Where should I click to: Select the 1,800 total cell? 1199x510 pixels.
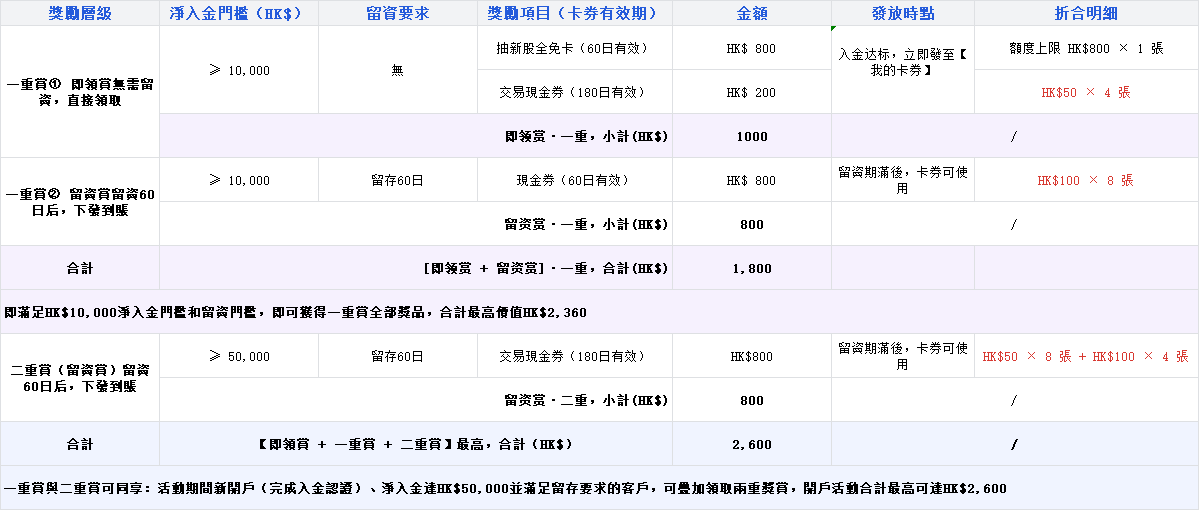click(752, 268)
